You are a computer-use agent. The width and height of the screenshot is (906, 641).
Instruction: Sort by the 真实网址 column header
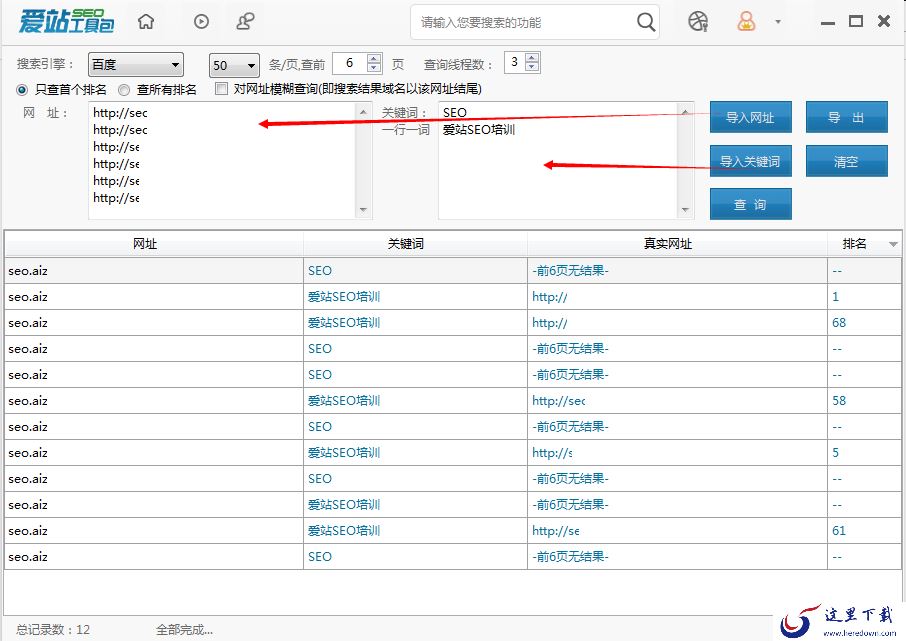click(x=677, y=244)
